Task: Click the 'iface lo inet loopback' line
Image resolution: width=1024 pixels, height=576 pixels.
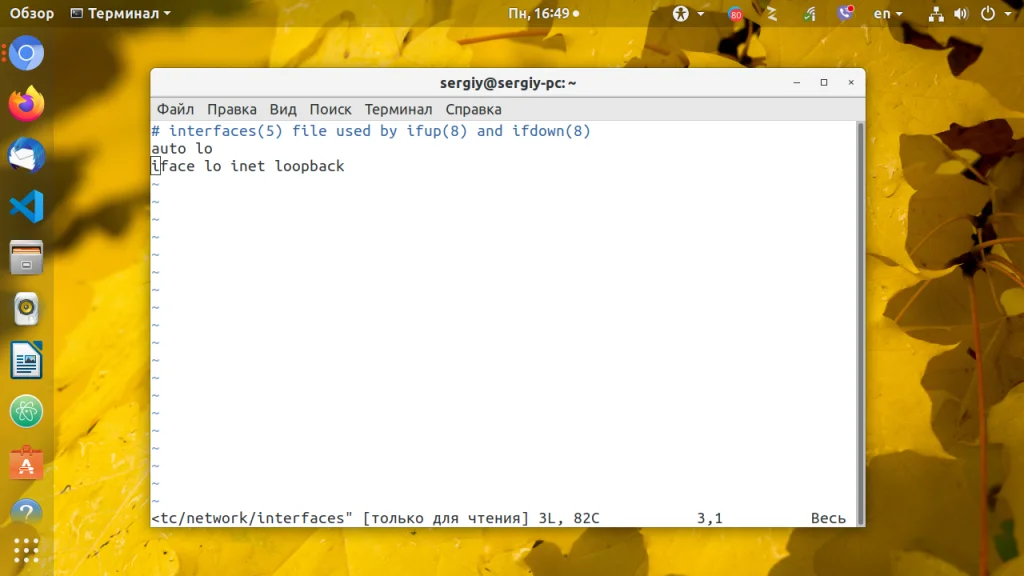Action: click(x=248, y=166)
